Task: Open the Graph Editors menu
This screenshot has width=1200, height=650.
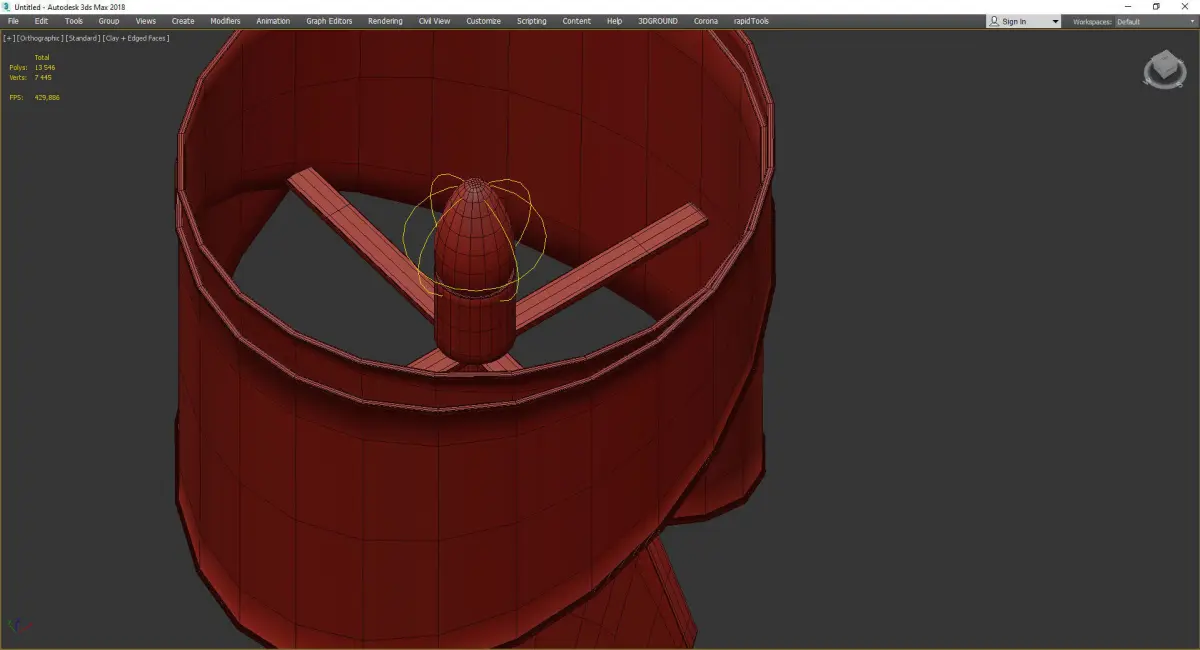Action: point(329,21)
